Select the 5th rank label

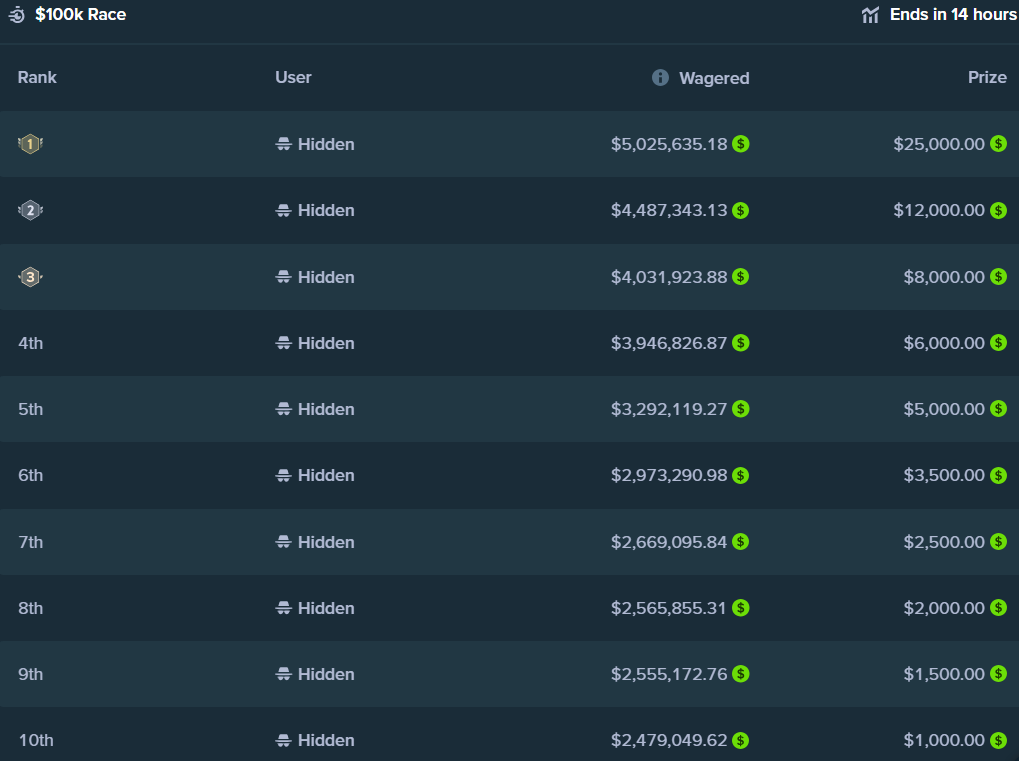[30, 409]
